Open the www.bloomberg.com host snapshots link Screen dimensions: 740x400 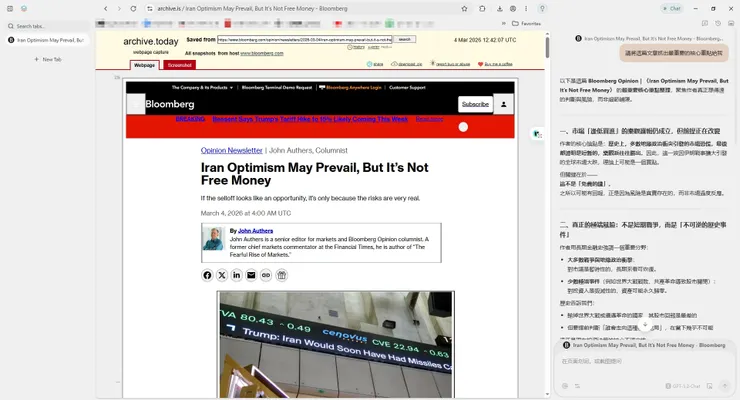pos(262,53)
